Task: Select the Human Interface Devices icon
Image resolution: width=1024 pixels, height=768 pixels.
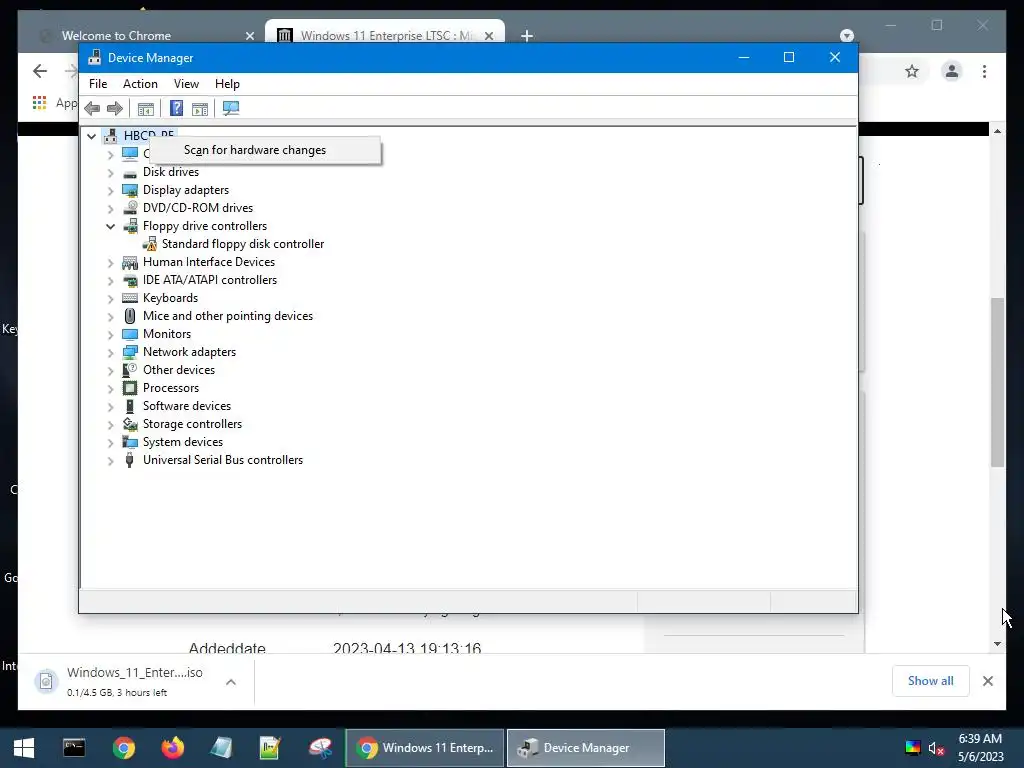Action: click(130, 262)
